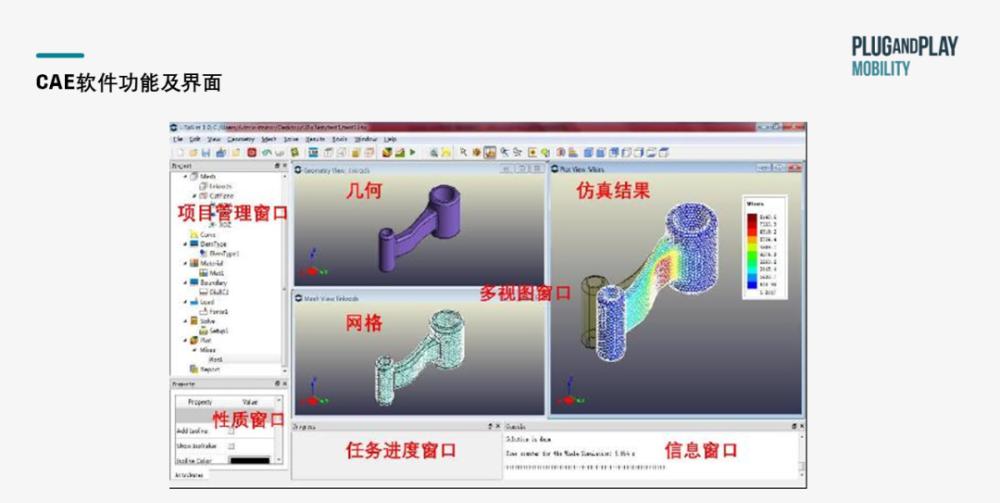Click the New blank document toolbar icon
Screen dimensions: 1000x503
[180, 152]
